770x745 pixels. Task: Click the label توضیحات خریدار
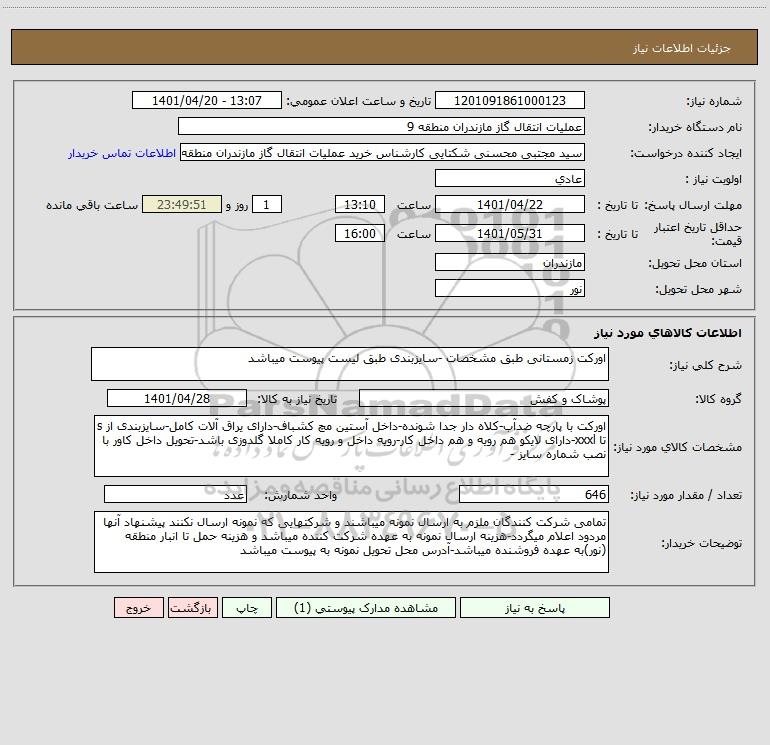pyautogui.click(x=702, y=544)
